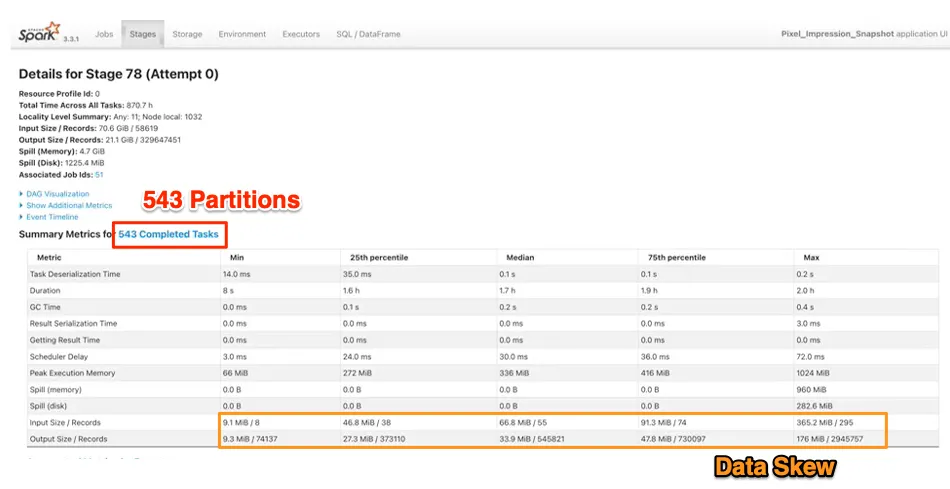Open the Jobs tab

104,34
